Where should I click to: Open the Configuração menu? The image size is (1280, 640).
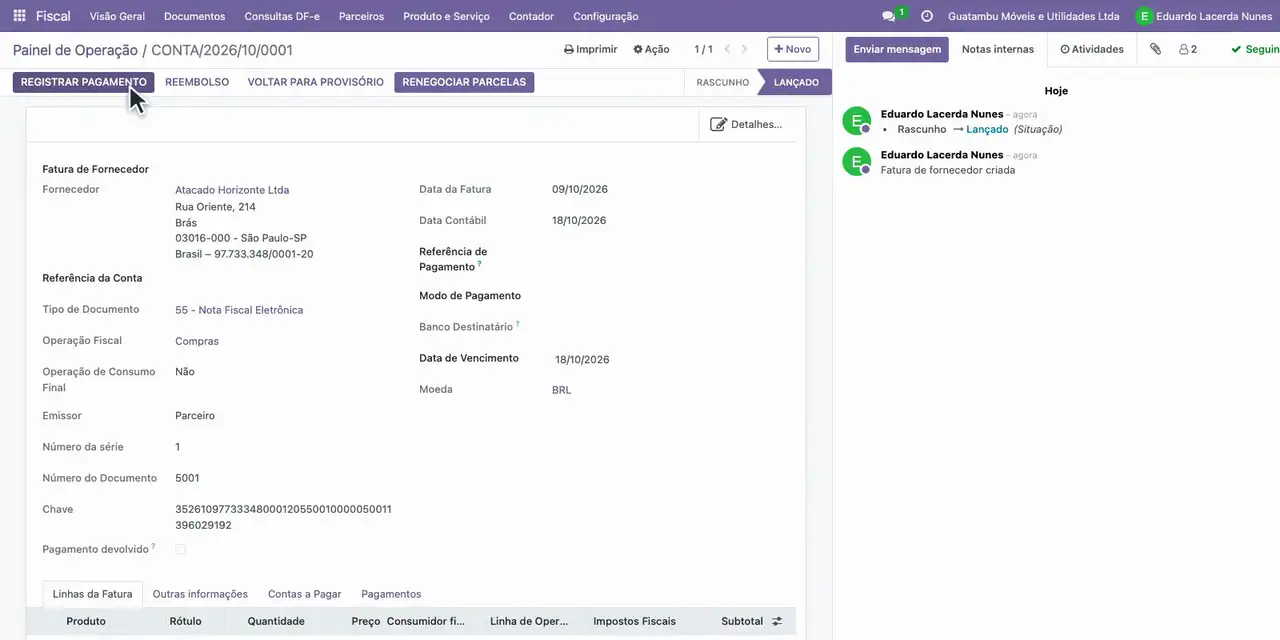click(606, 16)
